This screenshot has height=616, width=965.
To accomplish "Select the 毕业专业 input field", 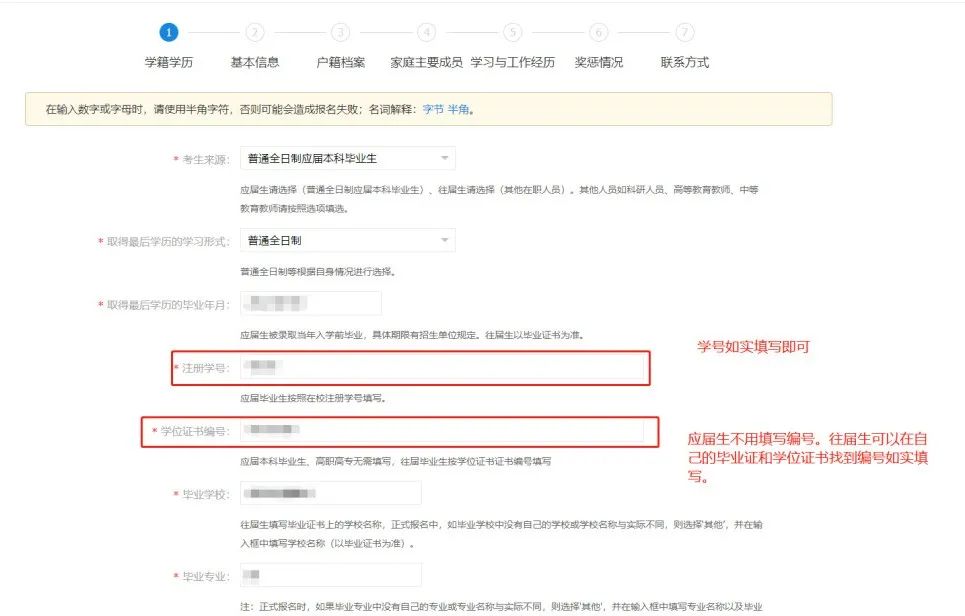I will coord(330,575).
